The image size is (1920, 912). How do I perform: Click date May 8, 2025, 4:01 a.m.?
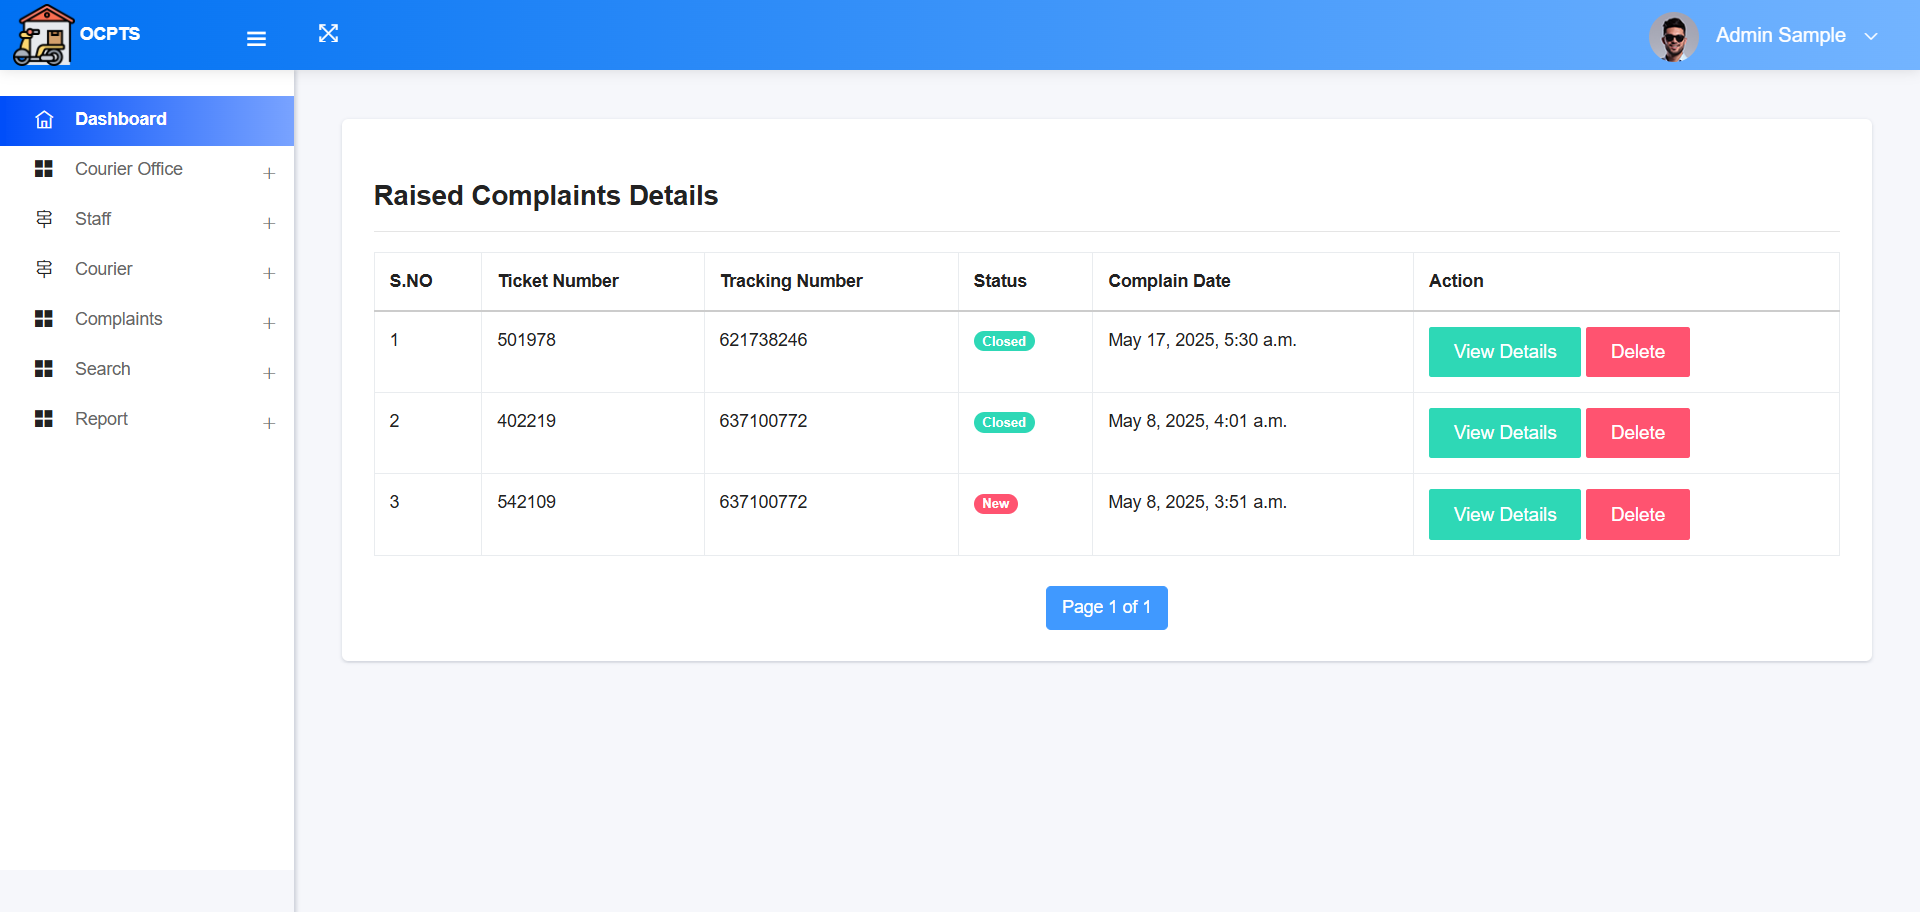click(x=1197, y=421)
